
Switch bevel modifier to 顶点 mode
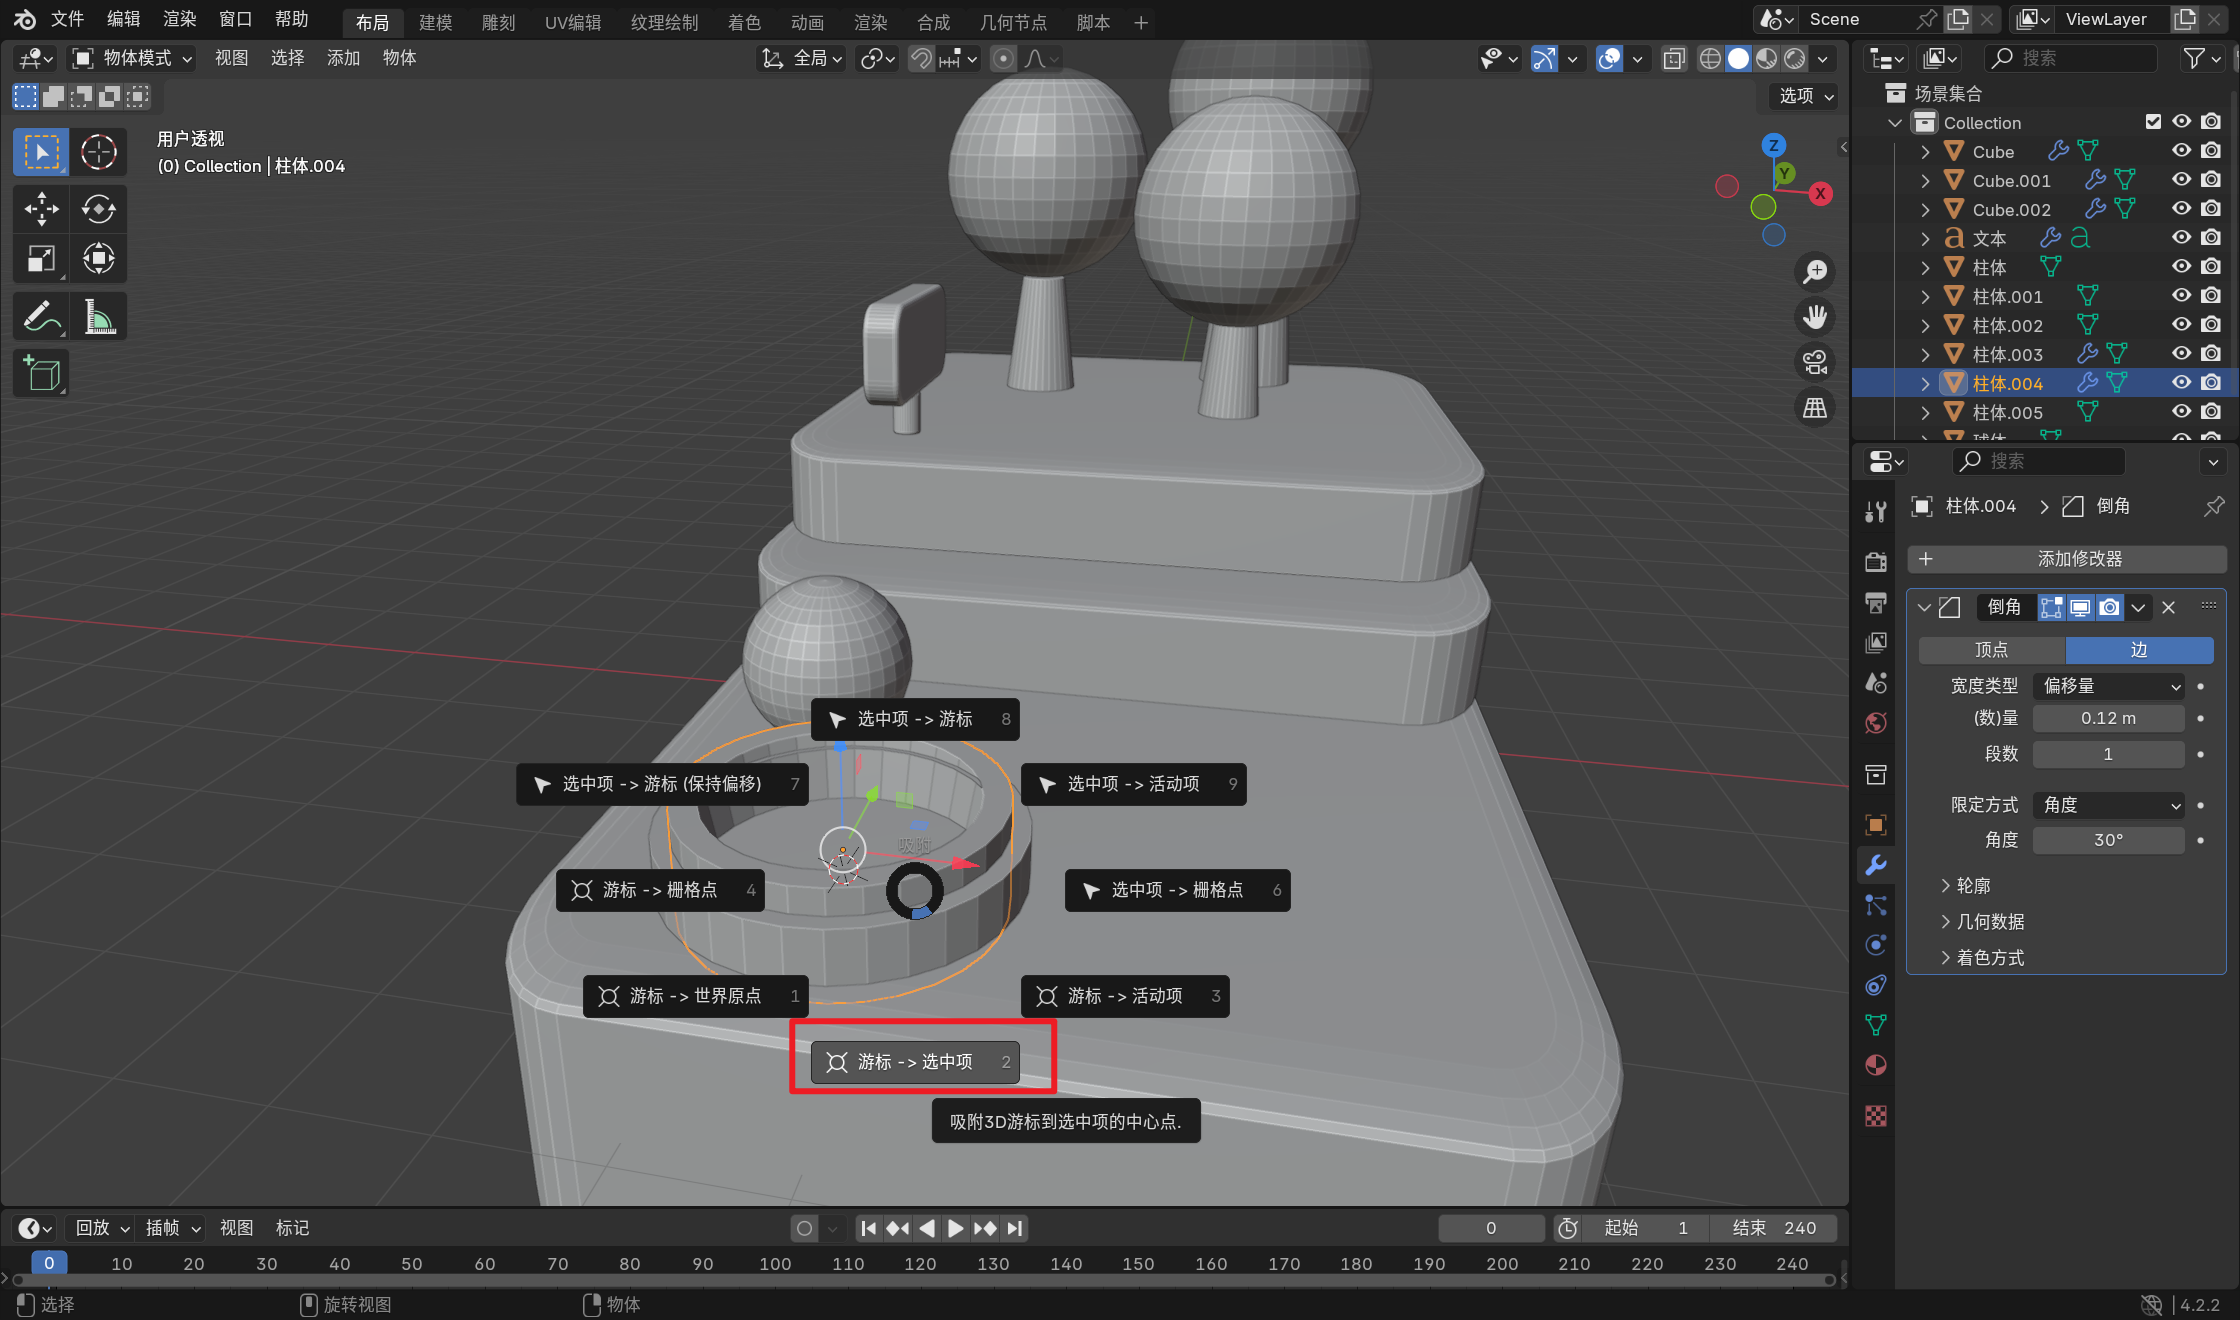1991,650
